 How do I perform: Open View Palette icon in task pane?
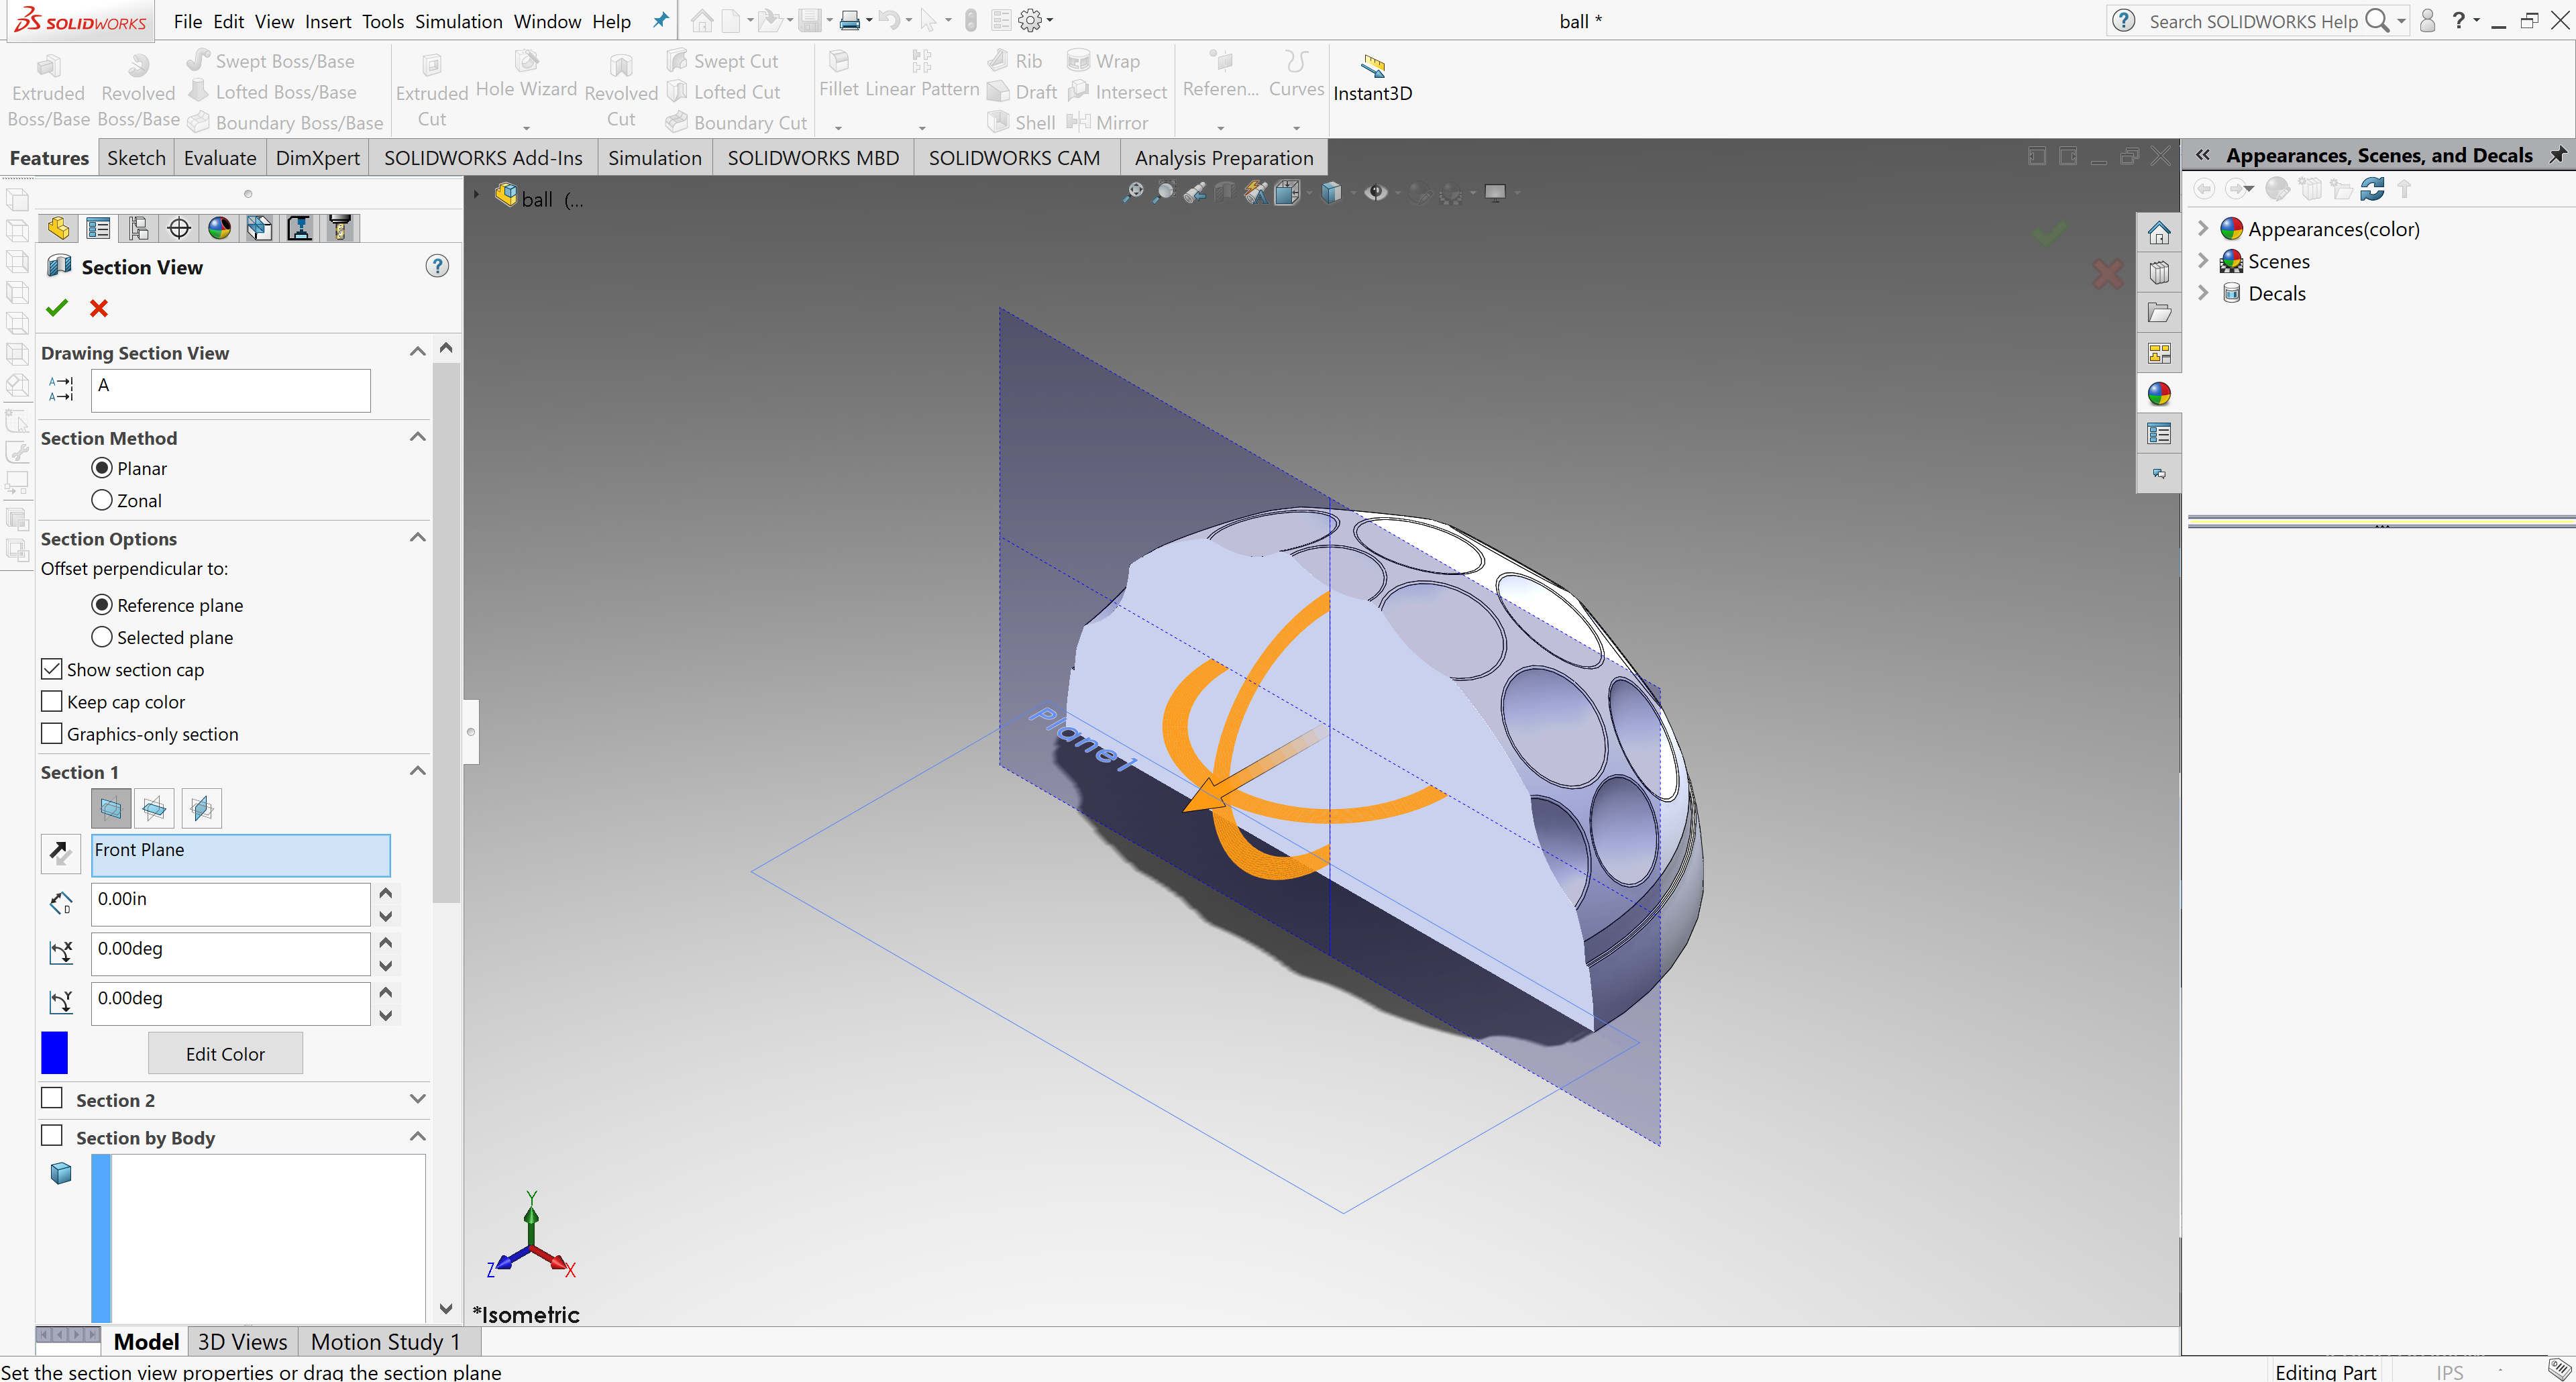pyautogui.click(x=2159, y=353)
